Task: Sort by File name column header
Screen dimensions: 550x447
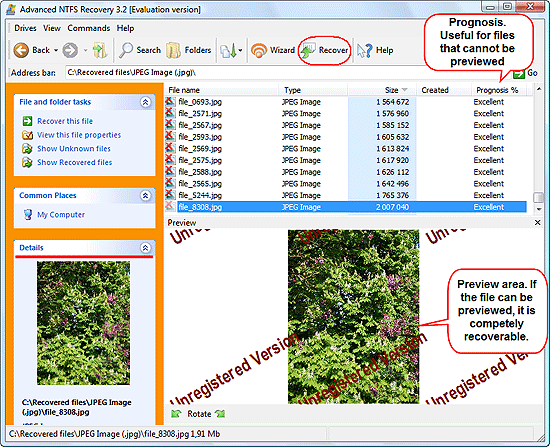Action: pos(221,90)
